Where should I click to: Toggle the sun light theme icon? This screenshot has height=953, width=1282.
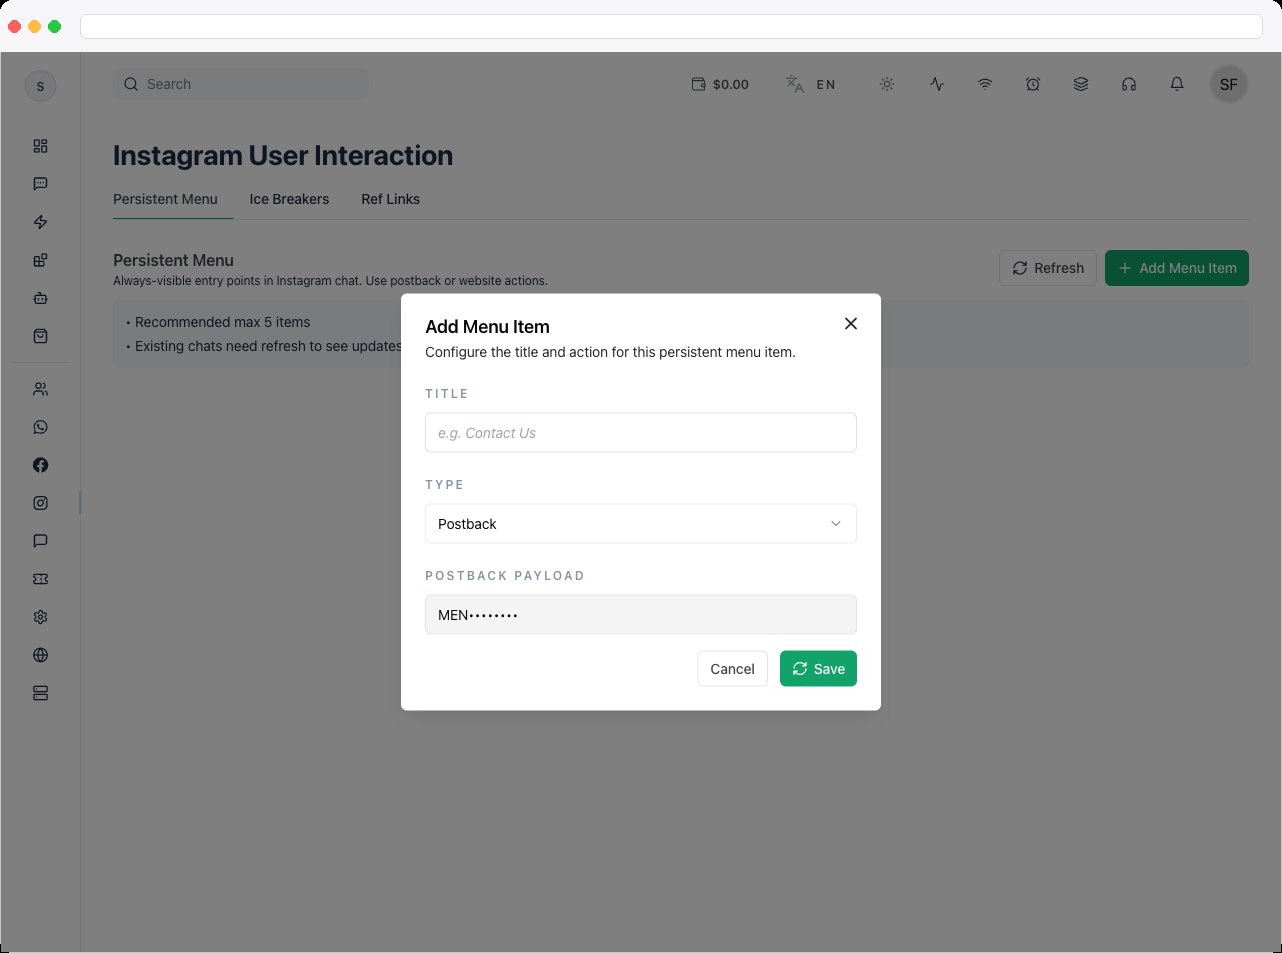pos(887,85)
